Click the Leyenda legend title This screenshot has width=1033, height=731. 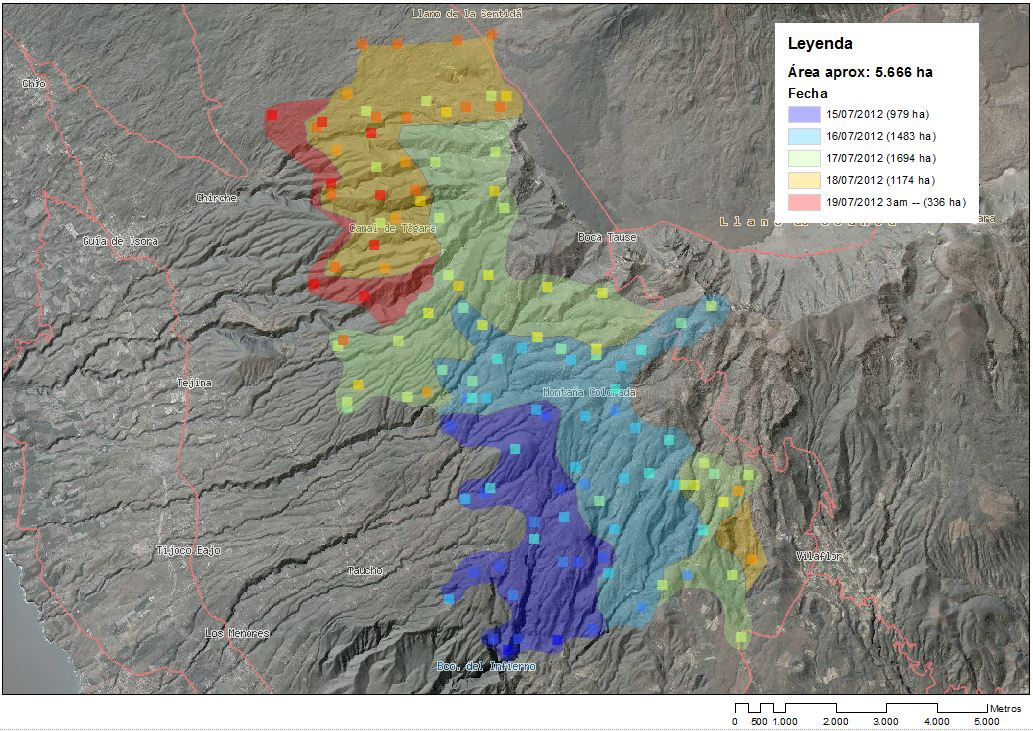coord(819,44)
